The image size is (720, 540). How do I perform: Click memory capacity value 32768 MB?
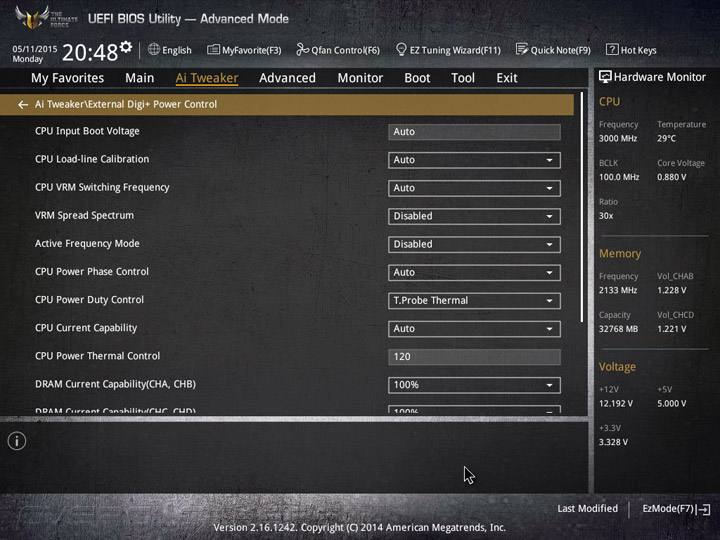point(618,329)
